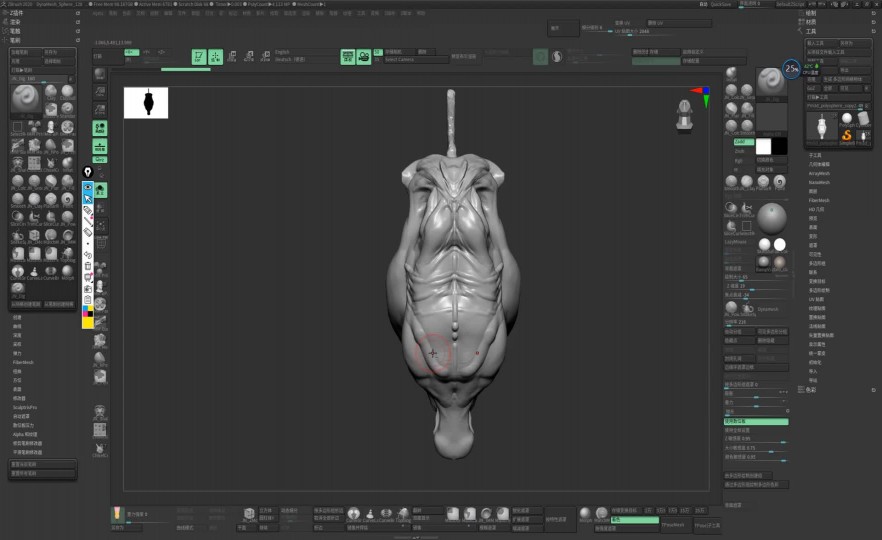Click the undo arrow on annotation bar

pyautogui.click(x=88, y=255)
